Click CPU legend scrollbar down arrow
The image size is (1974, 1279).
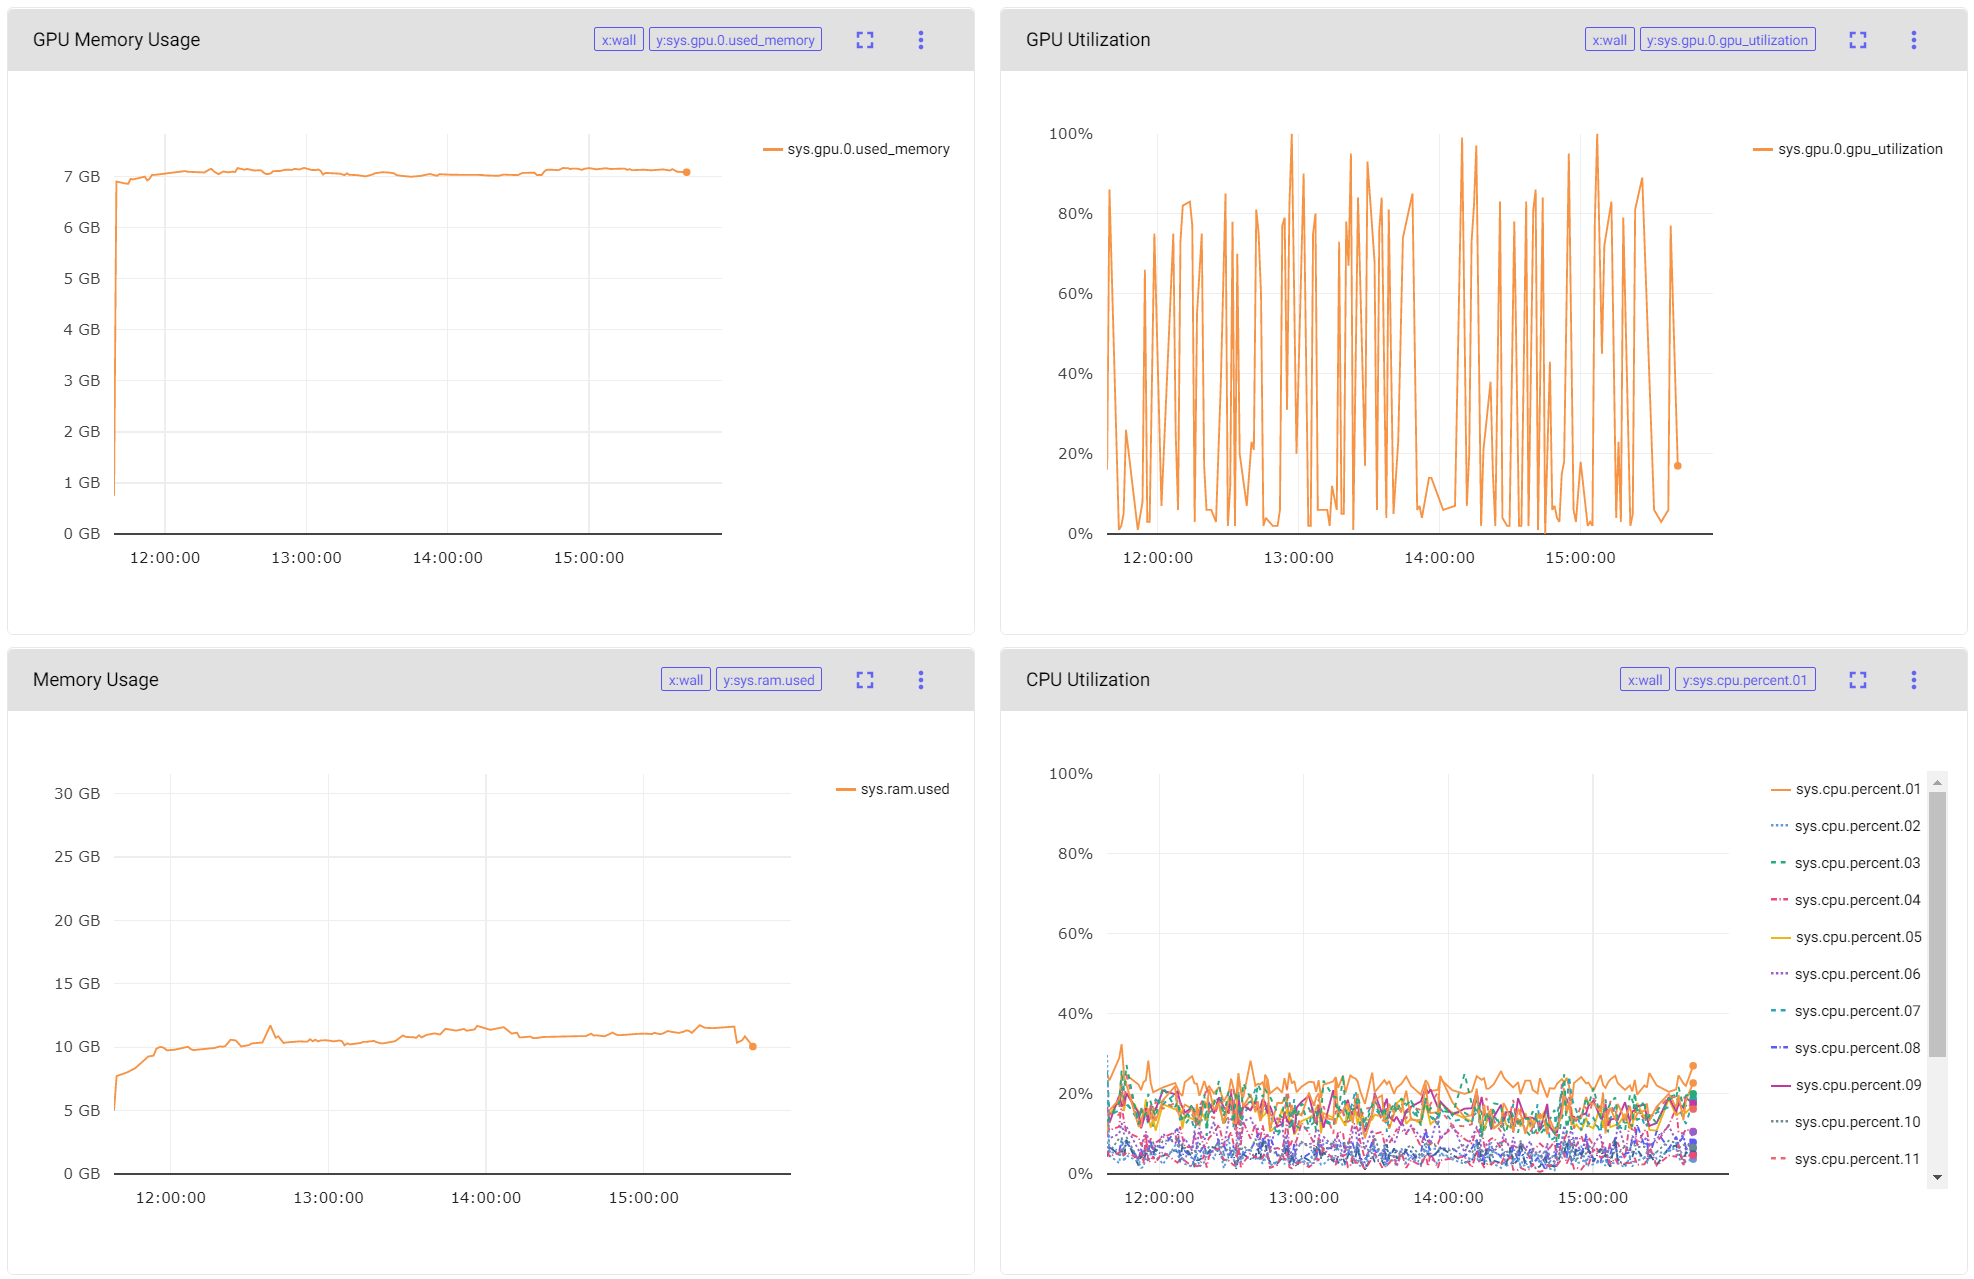[x=1938, y=1177]
